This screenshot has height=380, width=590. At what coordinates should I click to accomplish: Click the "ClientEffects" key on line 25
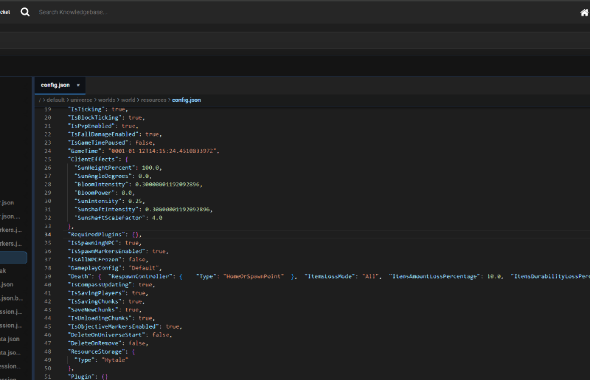tap(93, 159)
